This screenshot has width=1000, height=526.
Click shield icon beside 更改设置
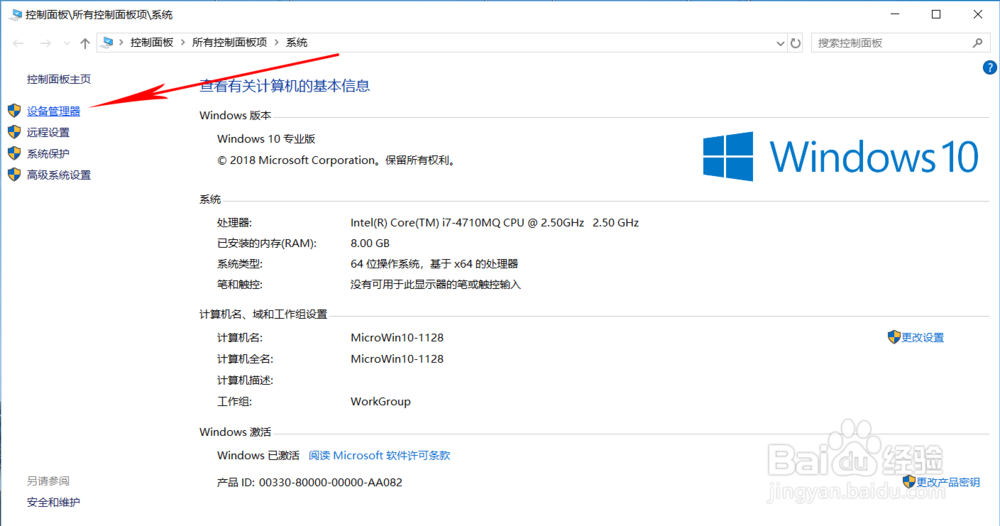894,337
